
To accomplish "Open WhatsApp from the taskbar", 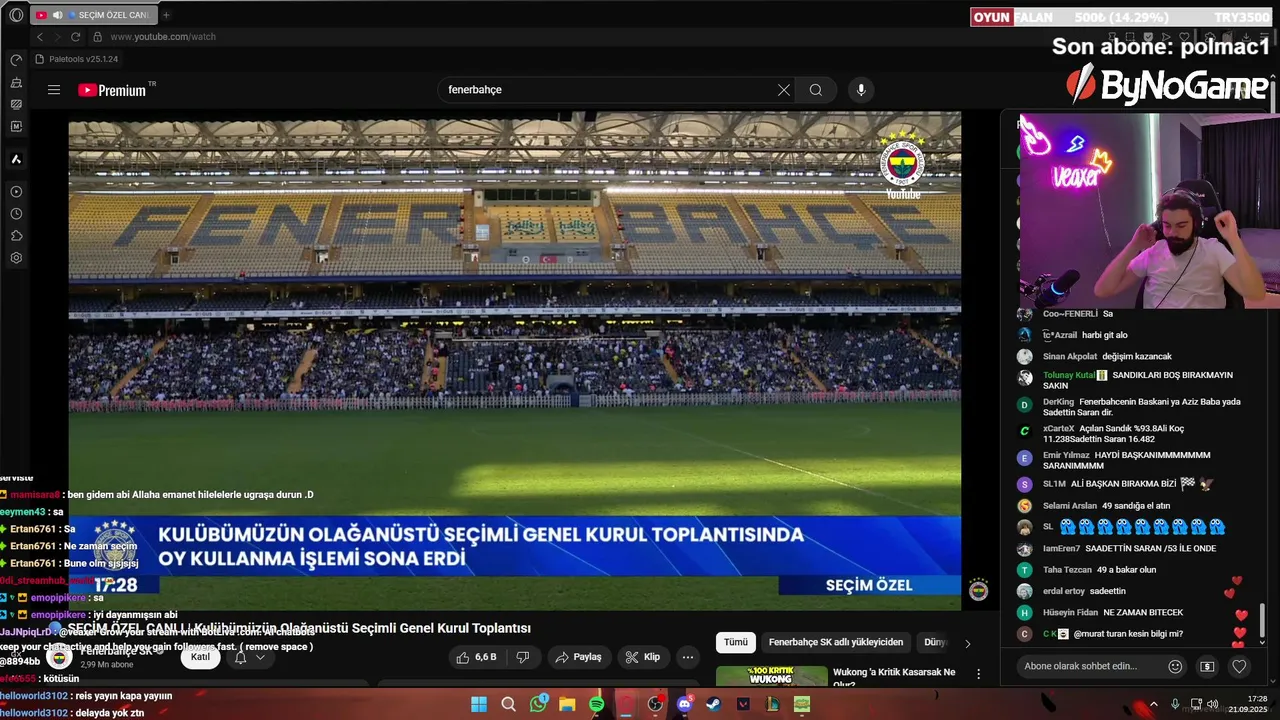I will pyautogui.click(x=538, y=704).
